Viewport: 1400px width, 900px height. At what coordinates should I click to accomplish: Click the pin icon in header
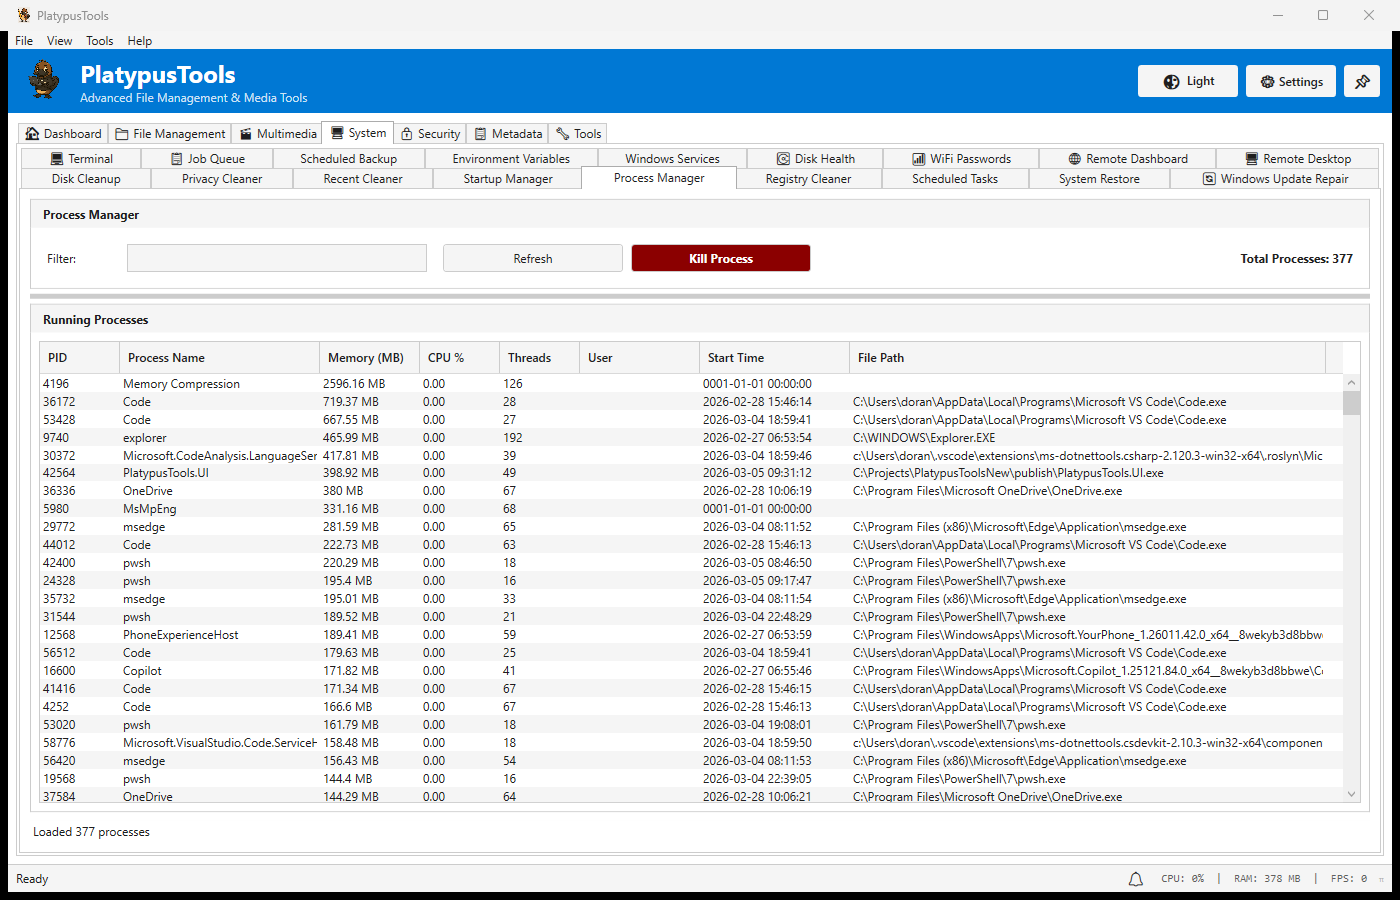[1362, 82]
